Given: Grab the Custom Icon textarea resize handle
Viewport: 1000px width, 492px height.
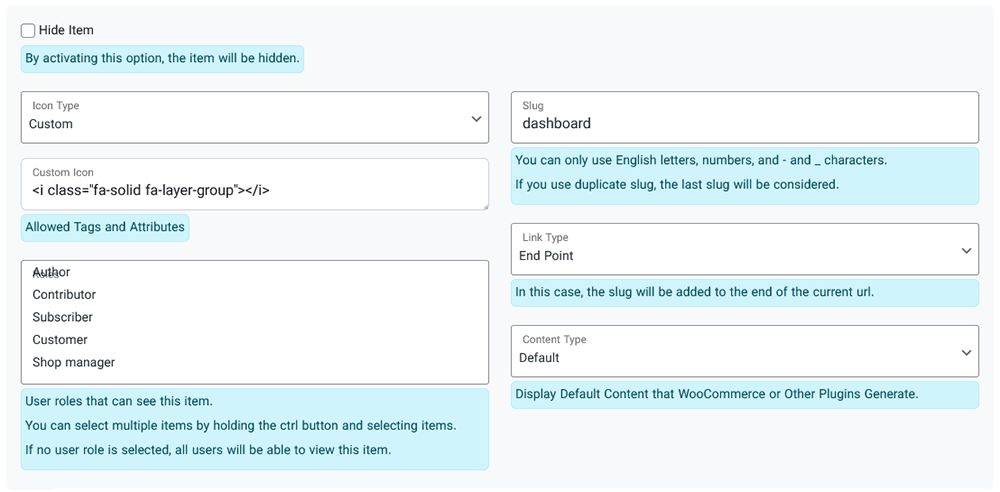Looking at the screenshot, I should pos(484,206).
